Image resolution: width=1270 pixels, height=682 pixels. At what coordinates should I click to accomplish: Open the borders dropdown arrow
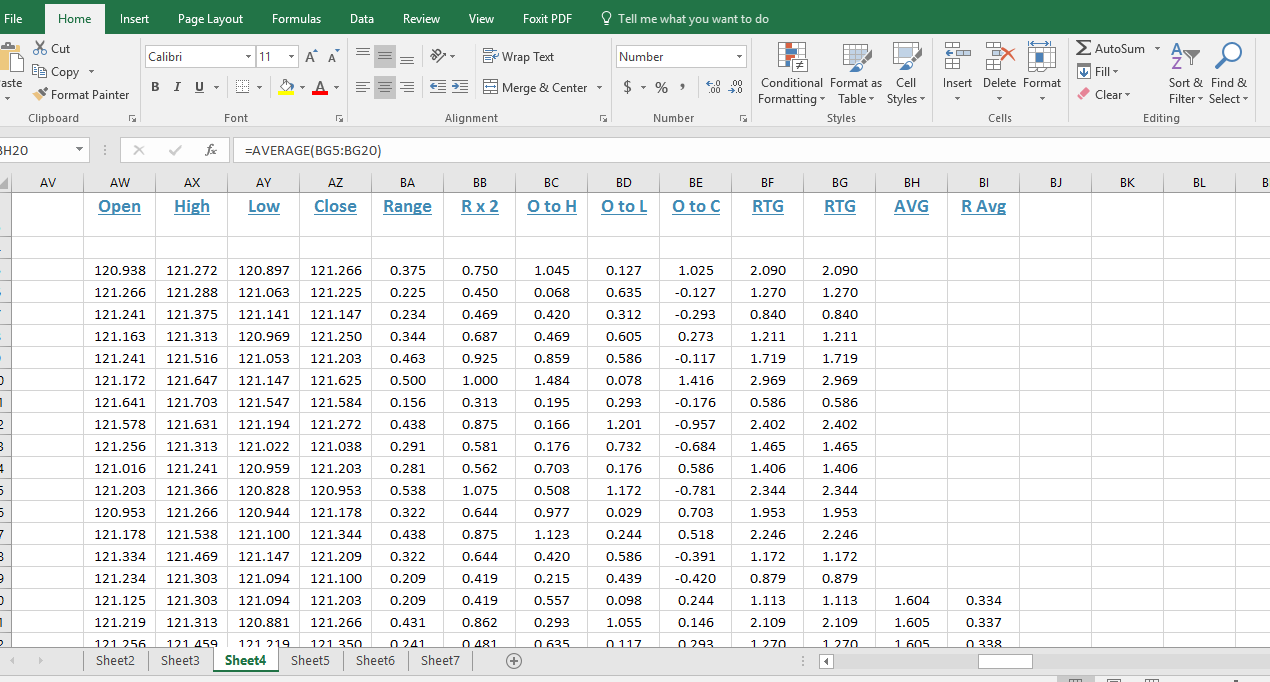click(259, 88)
